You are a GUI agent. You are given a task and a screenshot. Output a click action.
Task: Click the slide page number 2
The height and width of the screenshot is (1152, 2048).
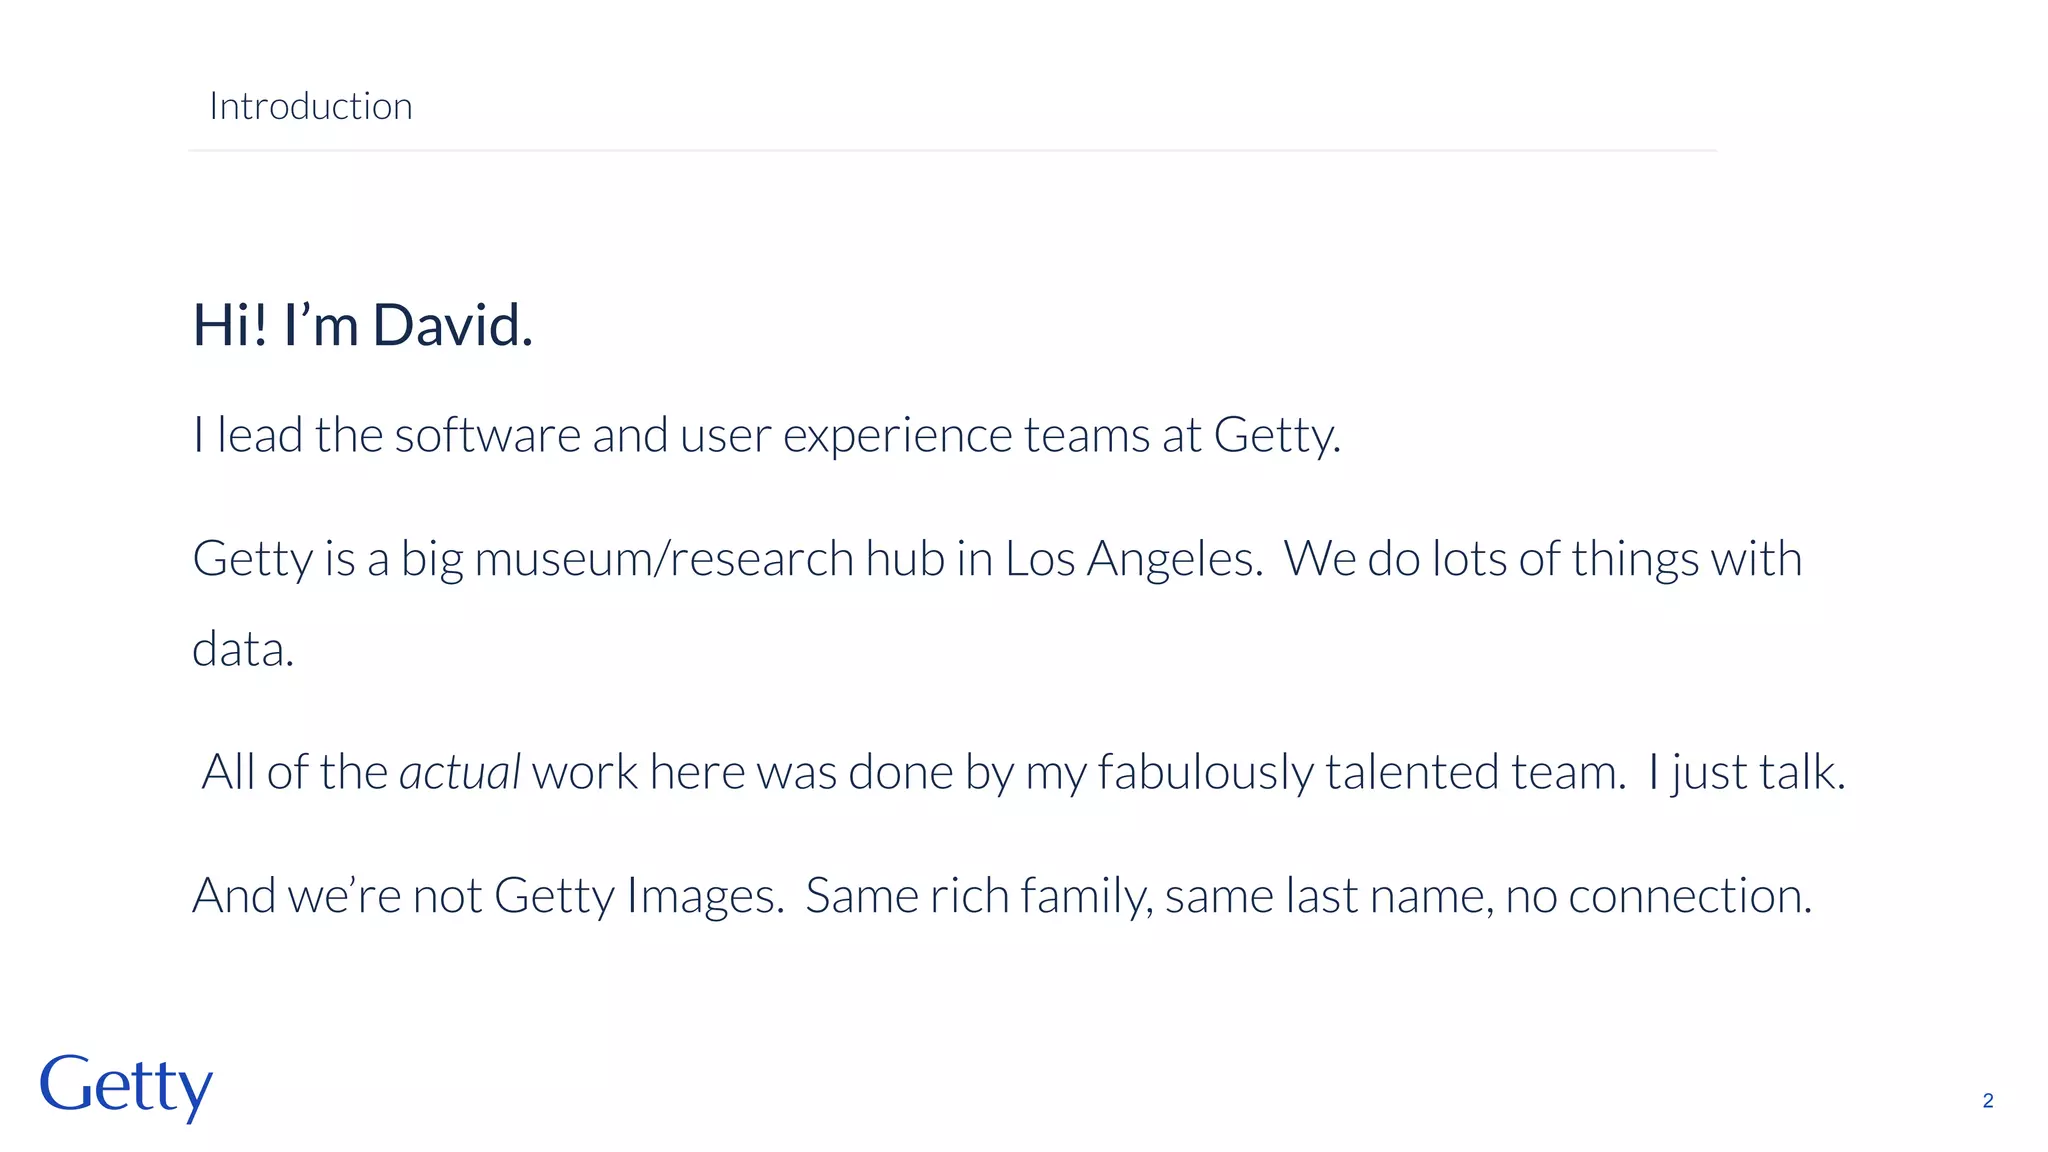coord(1987,1101)
